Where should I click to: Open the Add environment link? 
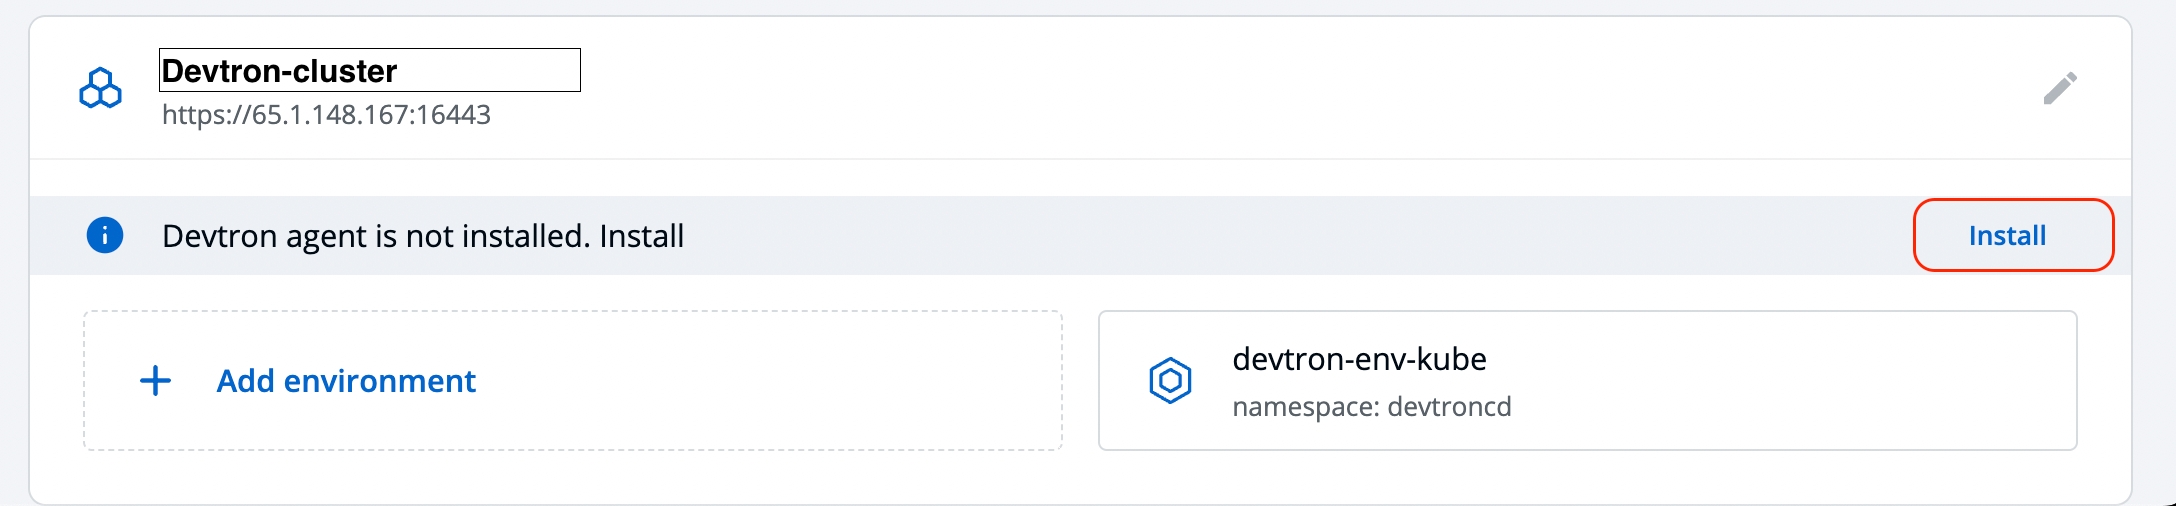(346, 381)
